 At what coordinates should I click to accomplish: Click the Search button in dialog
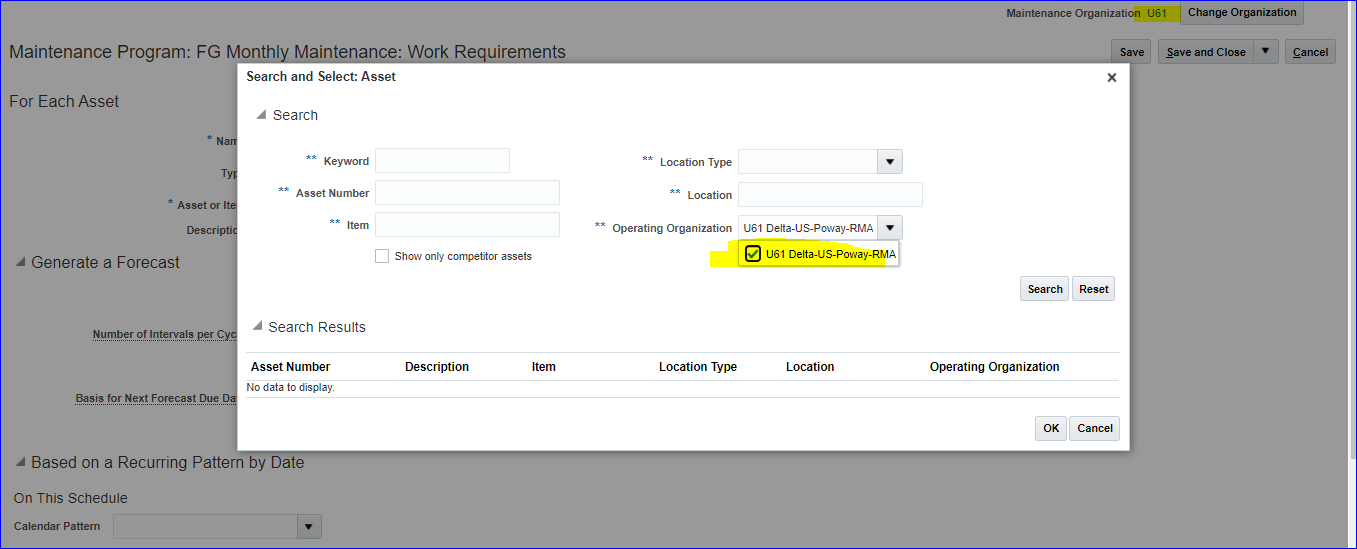tap(1045, 289)
